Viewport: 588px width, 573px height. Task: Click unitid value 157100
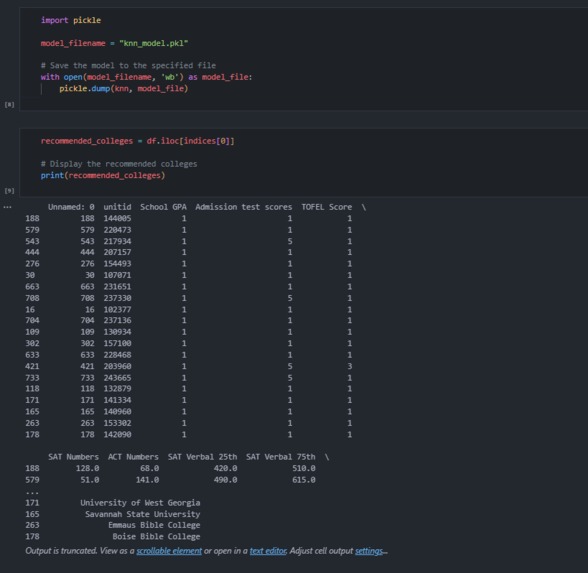coord(117,343)
